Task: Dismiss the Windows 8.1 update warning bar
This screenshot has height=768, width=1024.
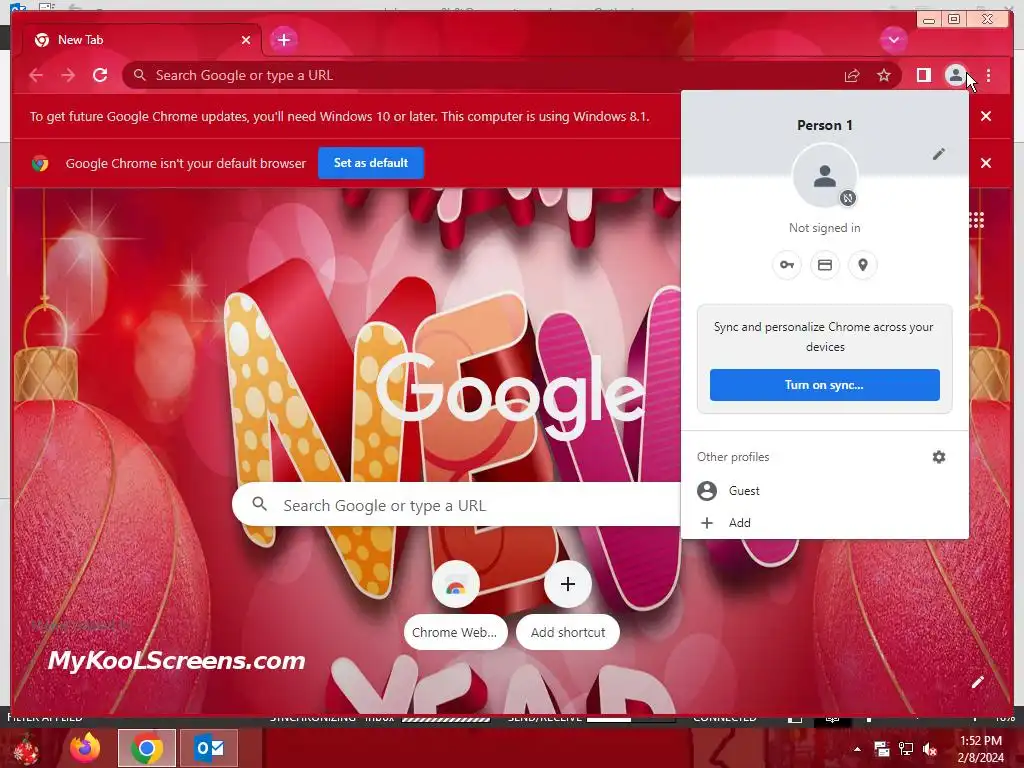Action: tap(986, 116)
